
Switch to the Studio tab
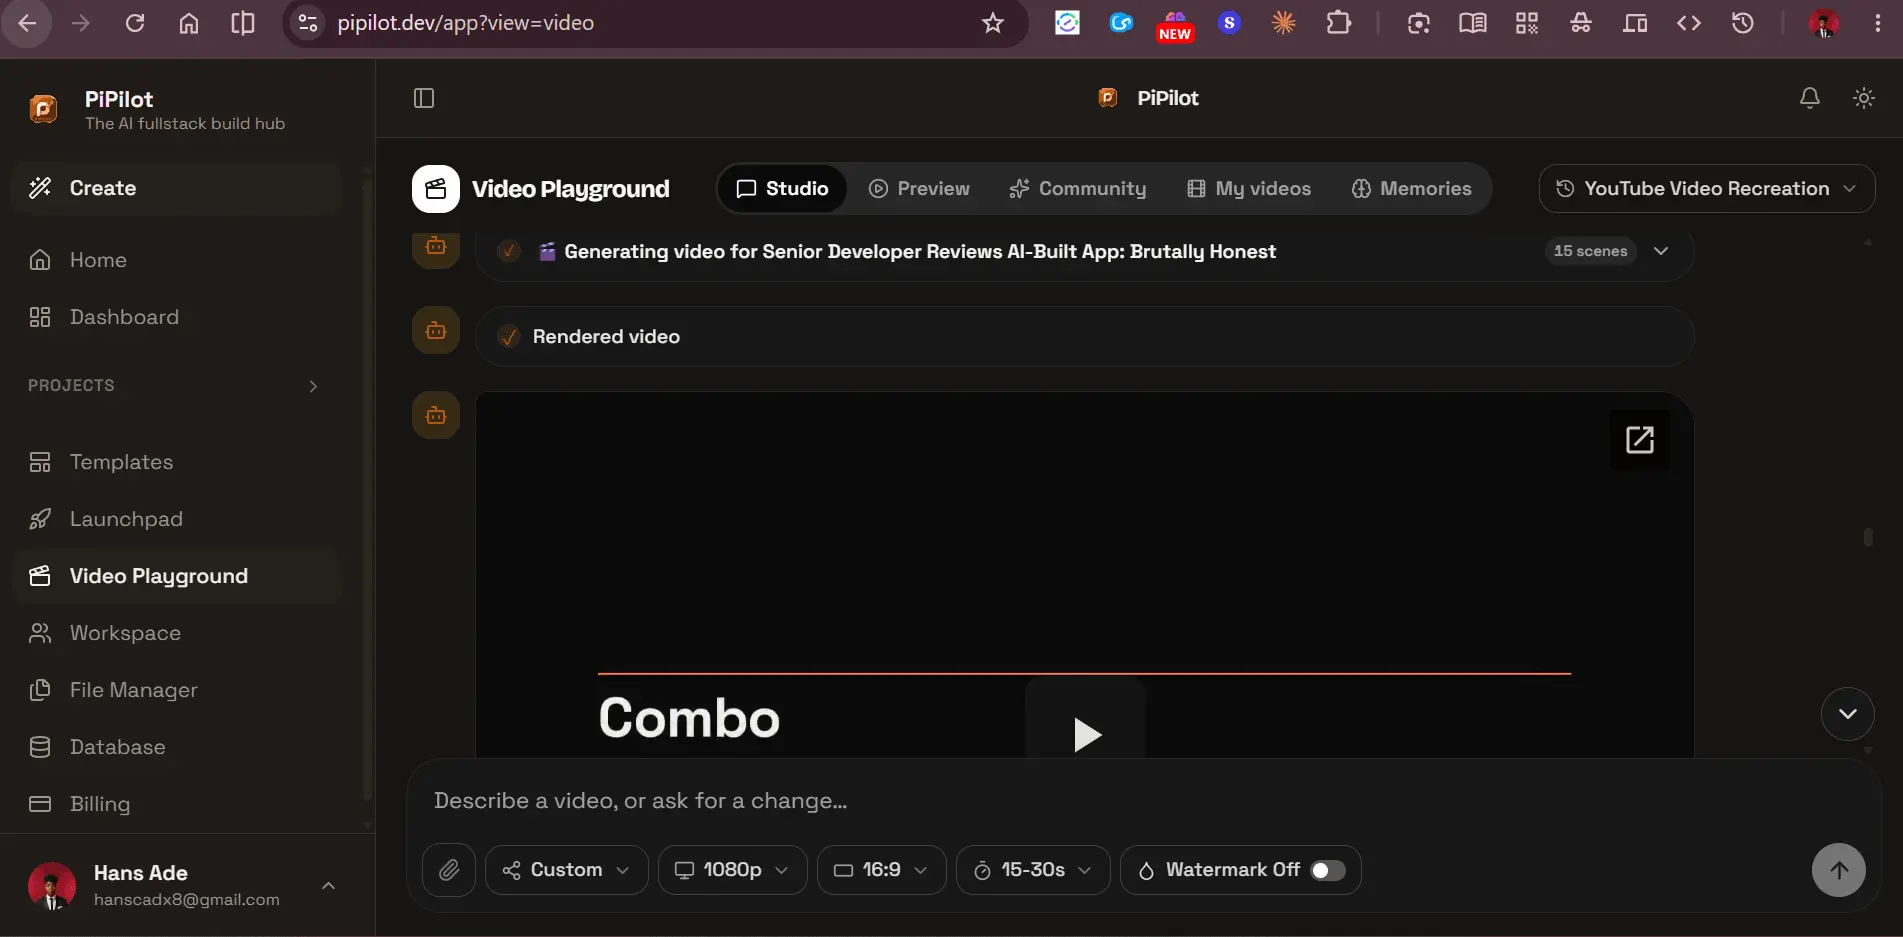(782, 189)
